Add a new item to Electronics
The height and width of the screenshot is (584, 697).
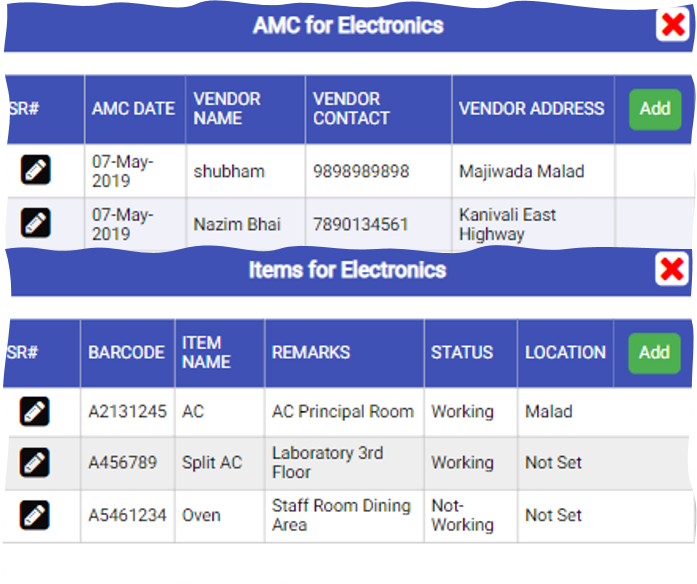(654, 353)
